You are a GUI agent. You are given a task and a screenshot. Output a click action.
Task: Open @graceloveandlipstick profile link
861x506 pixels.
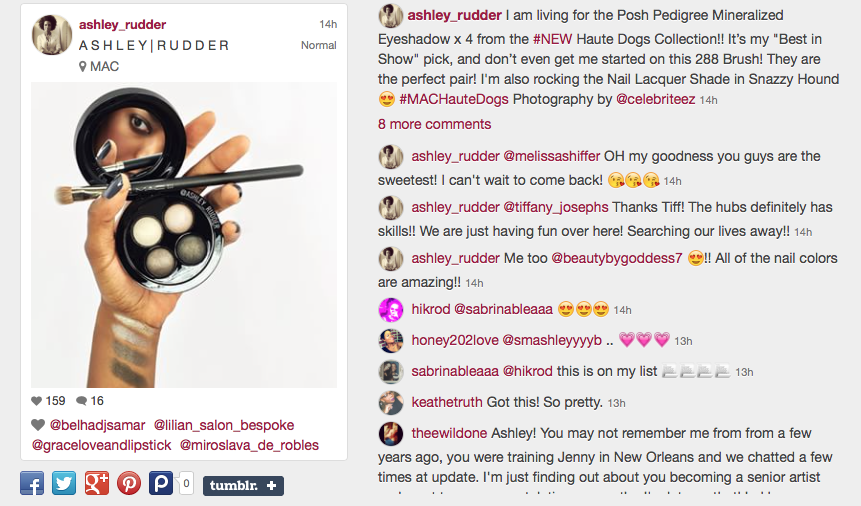click(x=102, y=445)
